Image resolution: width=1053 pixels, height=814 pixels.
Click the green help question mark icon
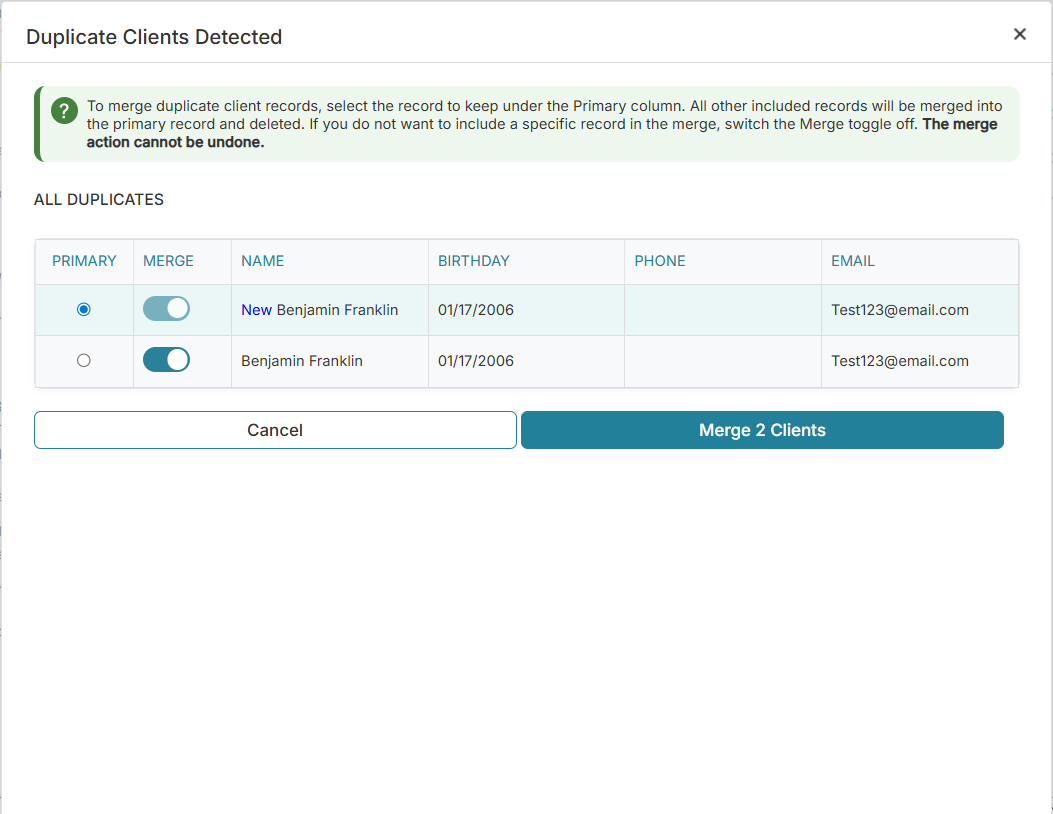pos(63,111)
